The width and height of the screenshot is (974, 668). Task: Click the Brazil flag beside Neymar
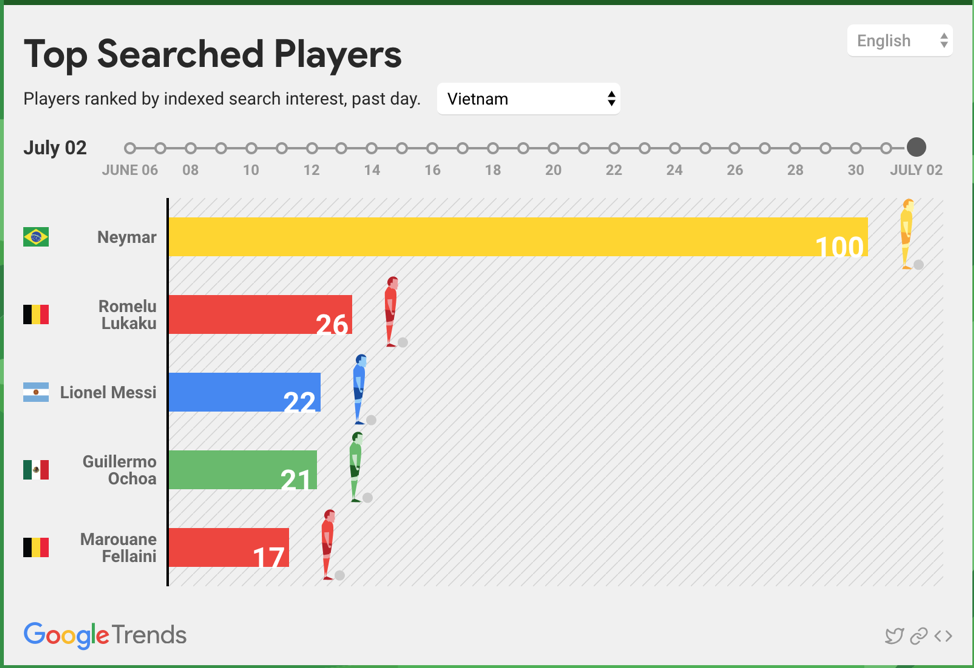click(x=36, y=237)
